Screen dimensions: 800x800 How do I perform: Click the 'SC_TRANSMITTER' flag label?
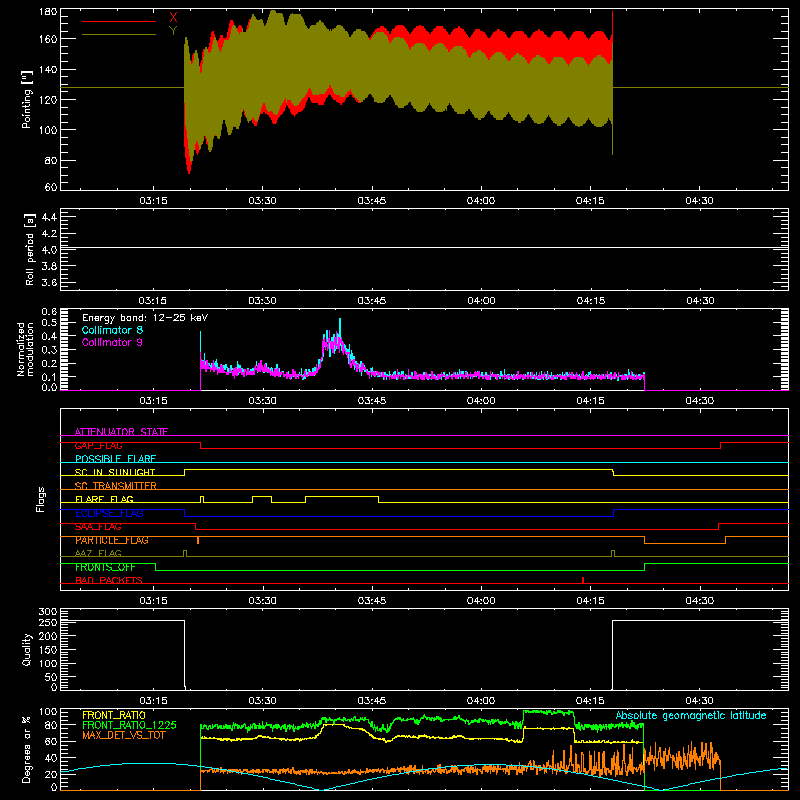[x=116, y=486]
